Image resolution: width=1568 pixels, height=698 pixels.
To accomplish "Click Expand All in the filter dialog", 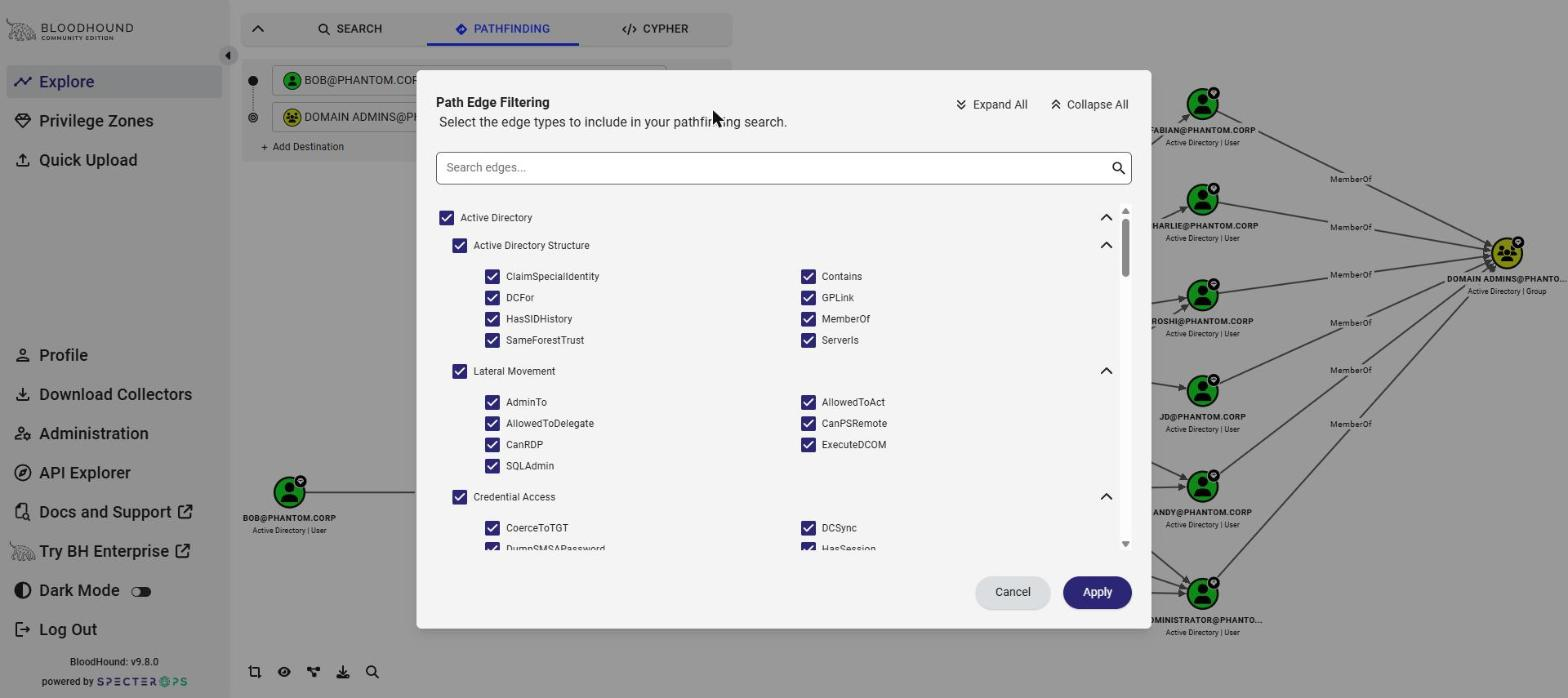I will (991, 105).
